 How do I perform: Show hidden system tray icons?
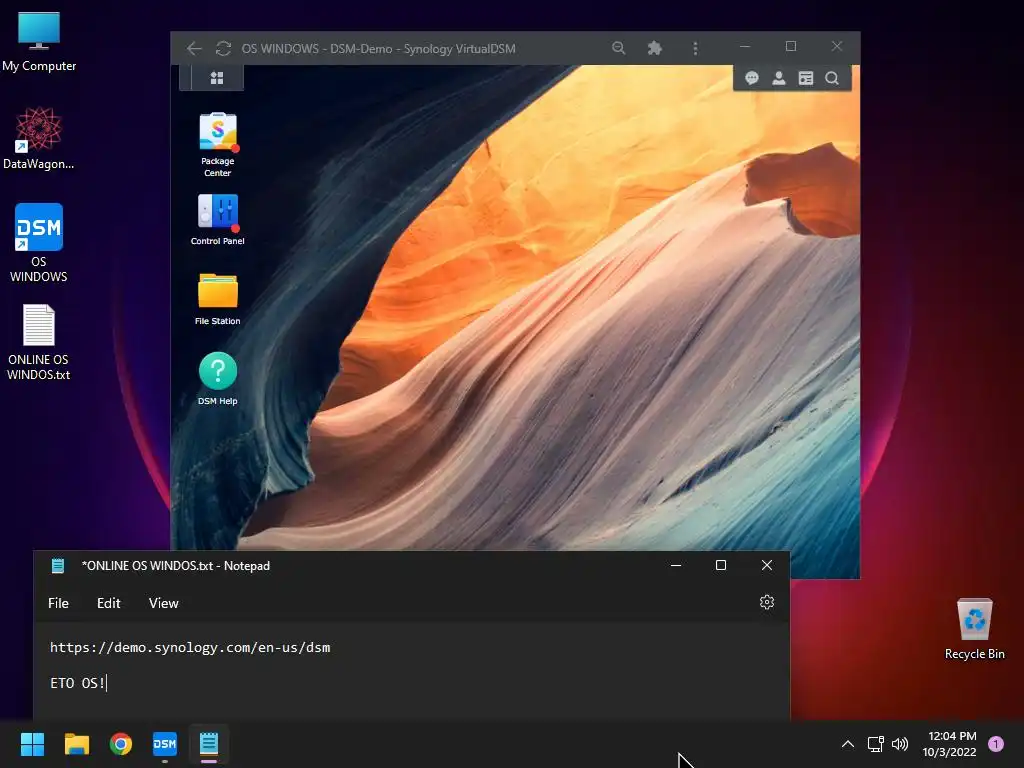[x=848, y=744]
